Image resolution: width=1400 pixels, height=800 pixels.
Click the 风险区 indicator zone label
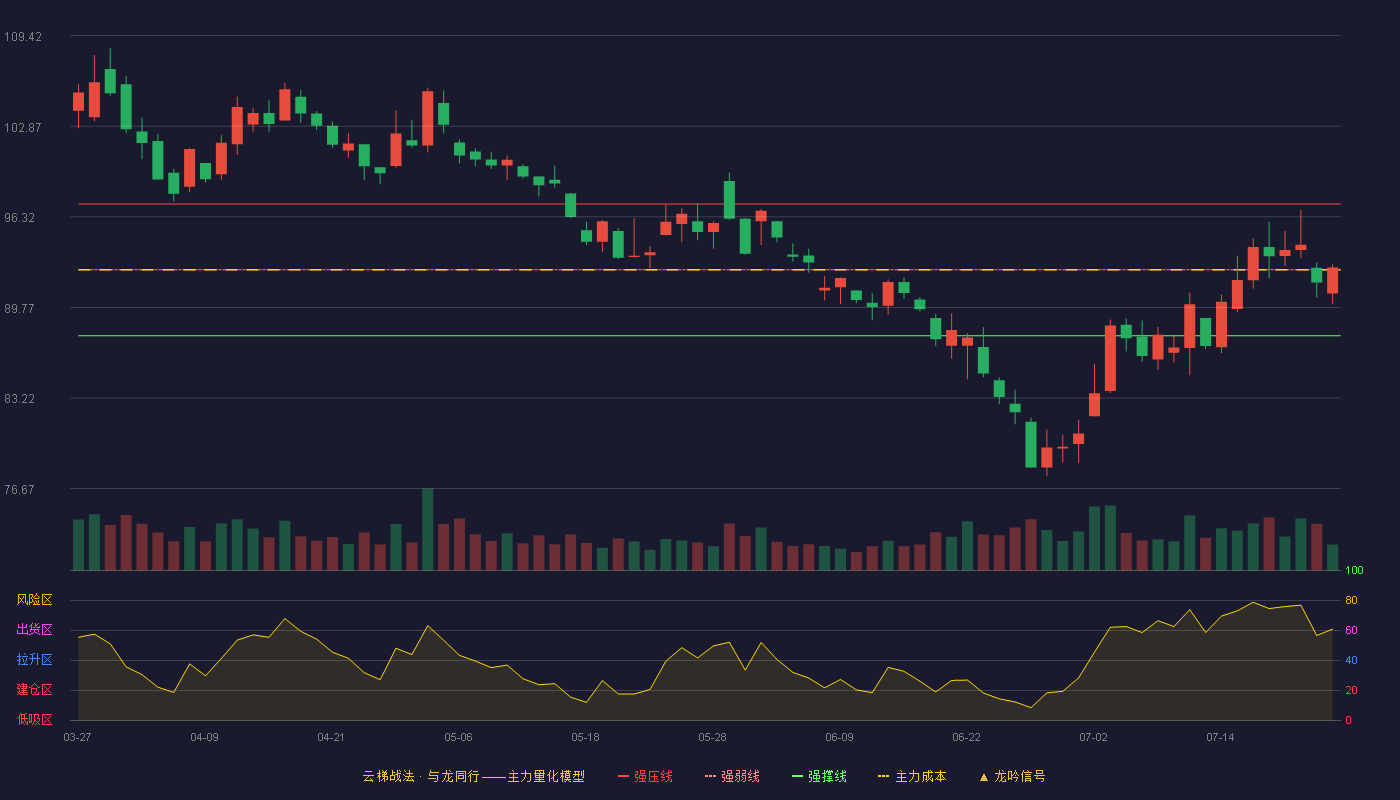pos(34,600)
